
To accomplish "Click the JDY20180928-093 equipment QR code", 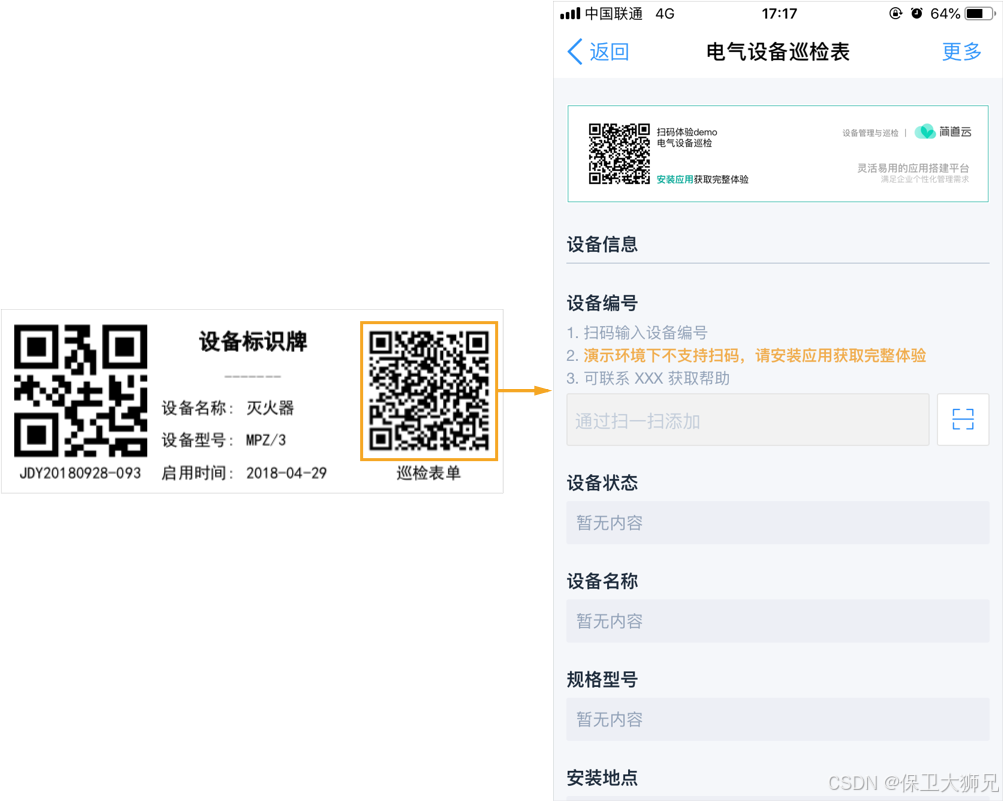I will point(81,390).
